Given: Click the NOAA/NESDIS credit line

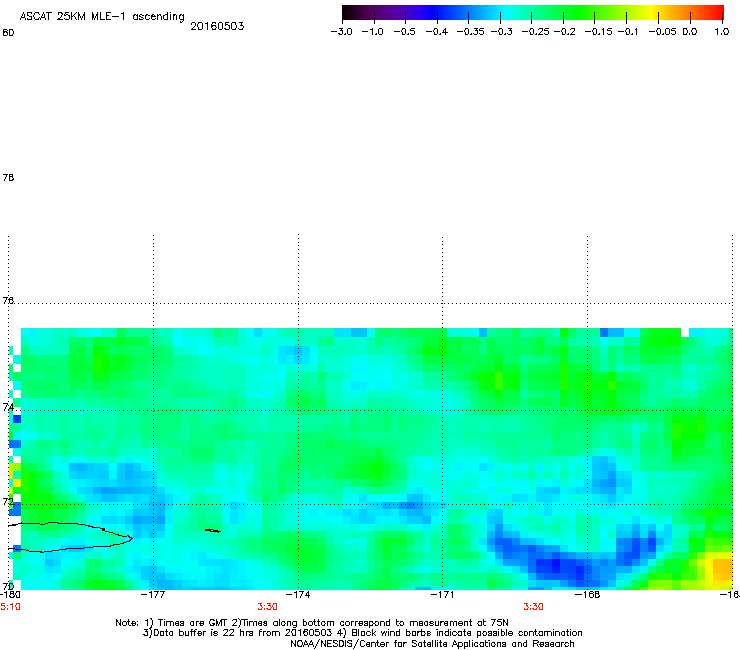Looking at the screenshot, I should [x=432, y=644].
